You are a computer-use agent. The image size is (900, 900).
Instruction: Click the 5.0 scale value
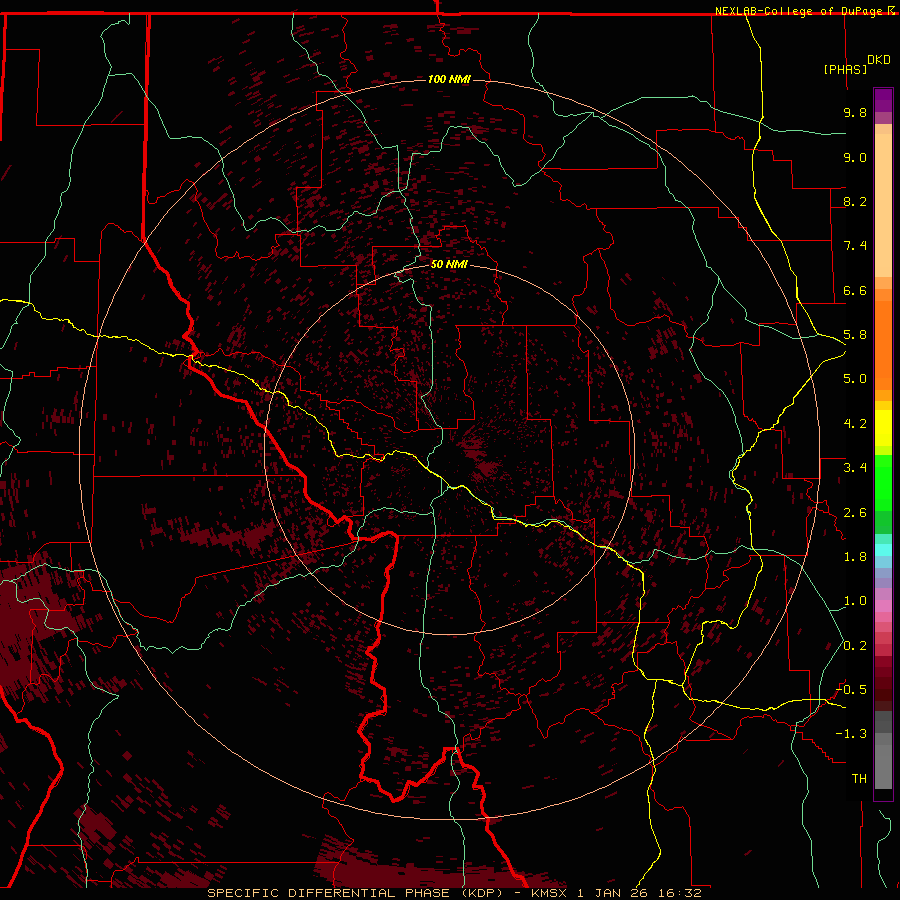[855, 379]
